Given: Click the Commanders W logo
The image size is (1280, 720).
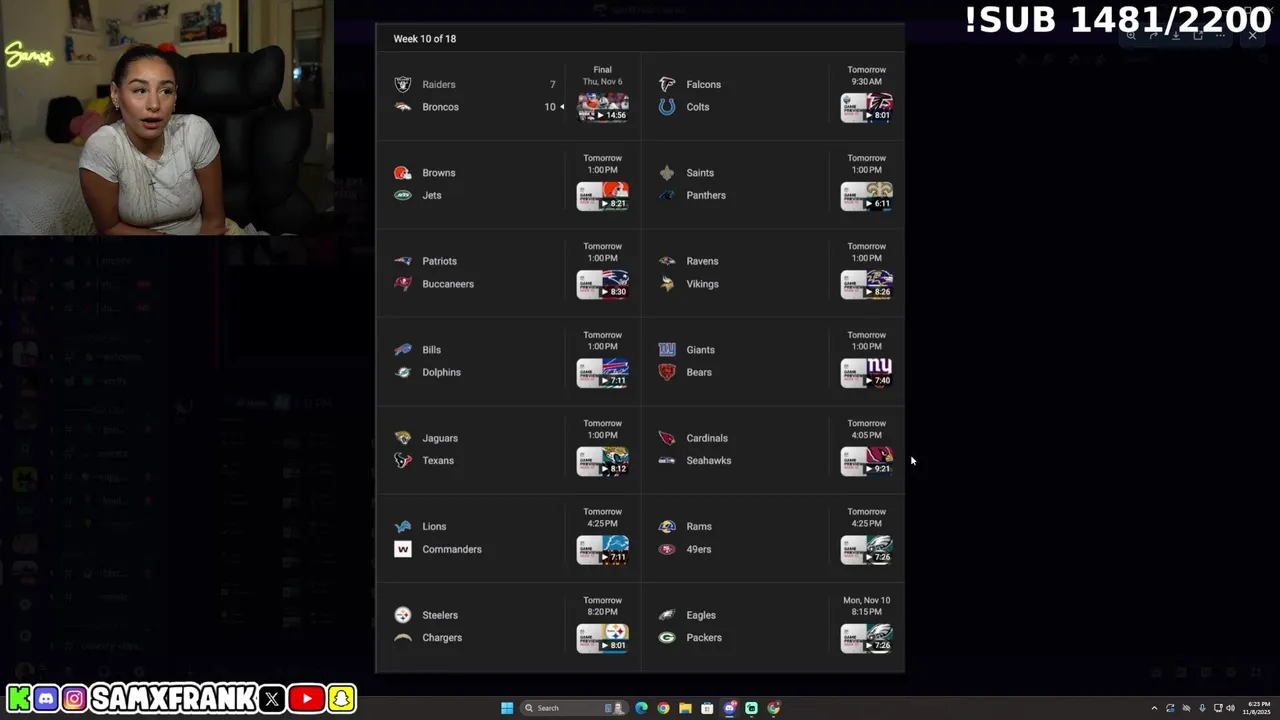Looking at the screenshot, I should tap(403, 549).
